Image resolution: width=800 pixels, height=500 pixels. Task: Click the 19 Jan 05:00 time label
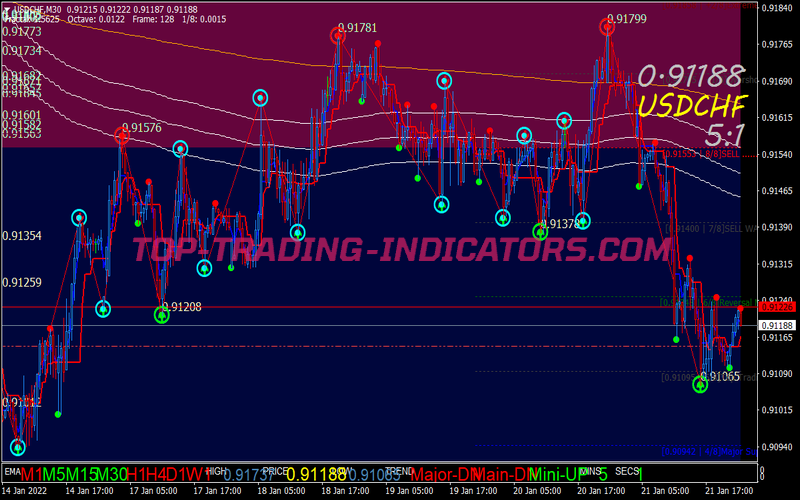411,491
